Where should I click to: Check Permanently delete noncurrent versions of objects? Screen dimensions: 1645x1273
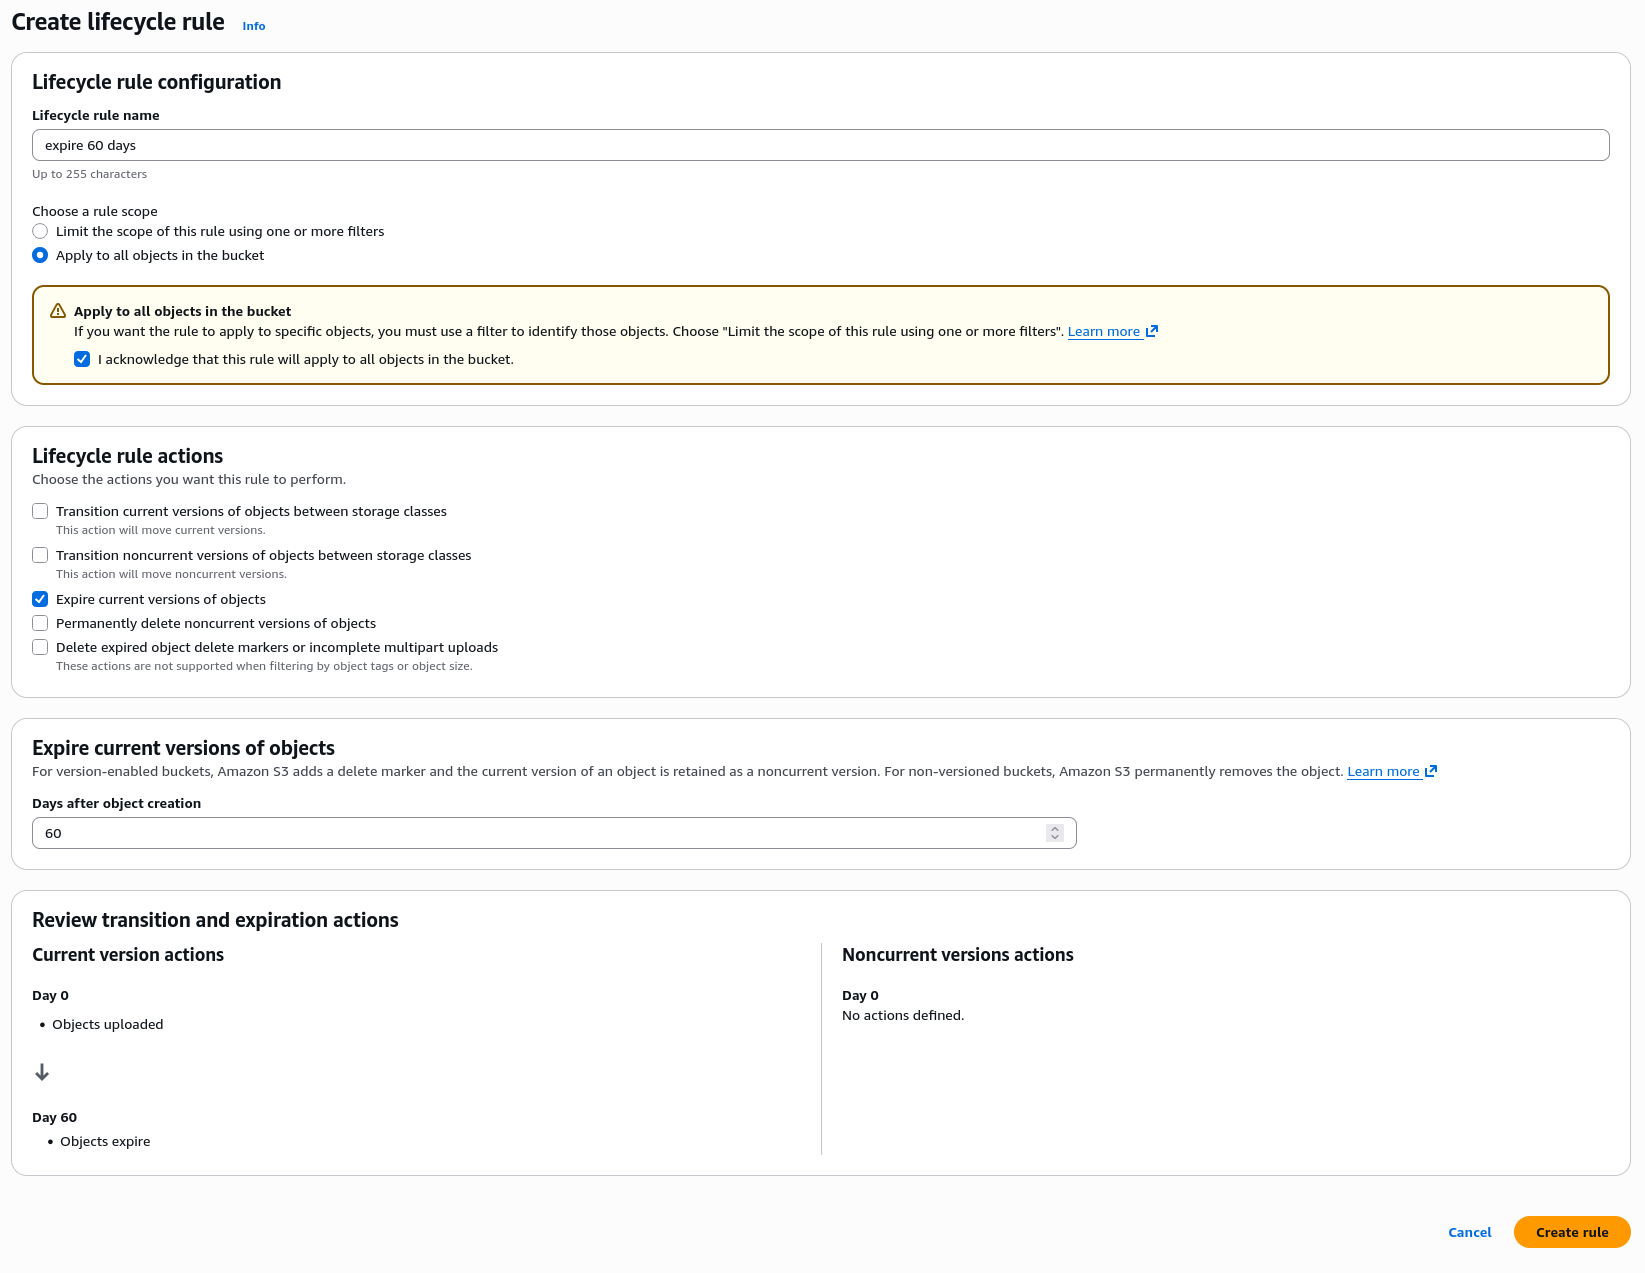pos(40,623)
